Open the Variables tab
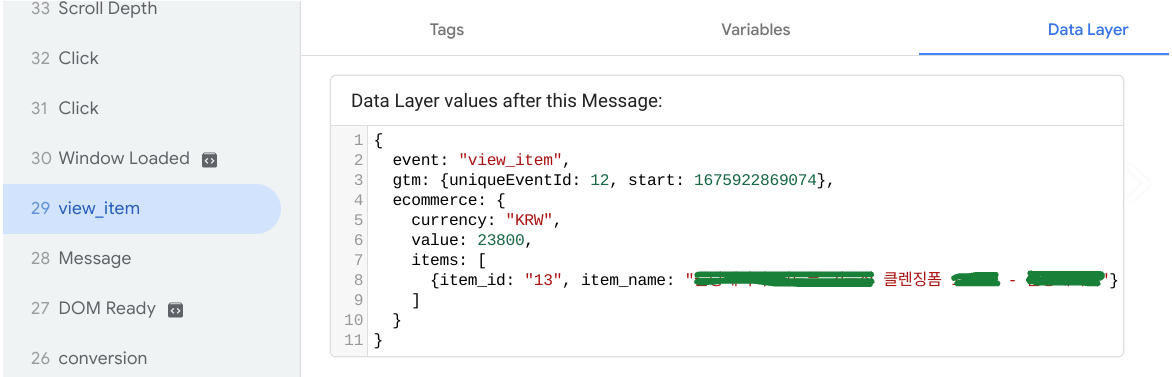1172x377 pixels. tap(756, 30)
